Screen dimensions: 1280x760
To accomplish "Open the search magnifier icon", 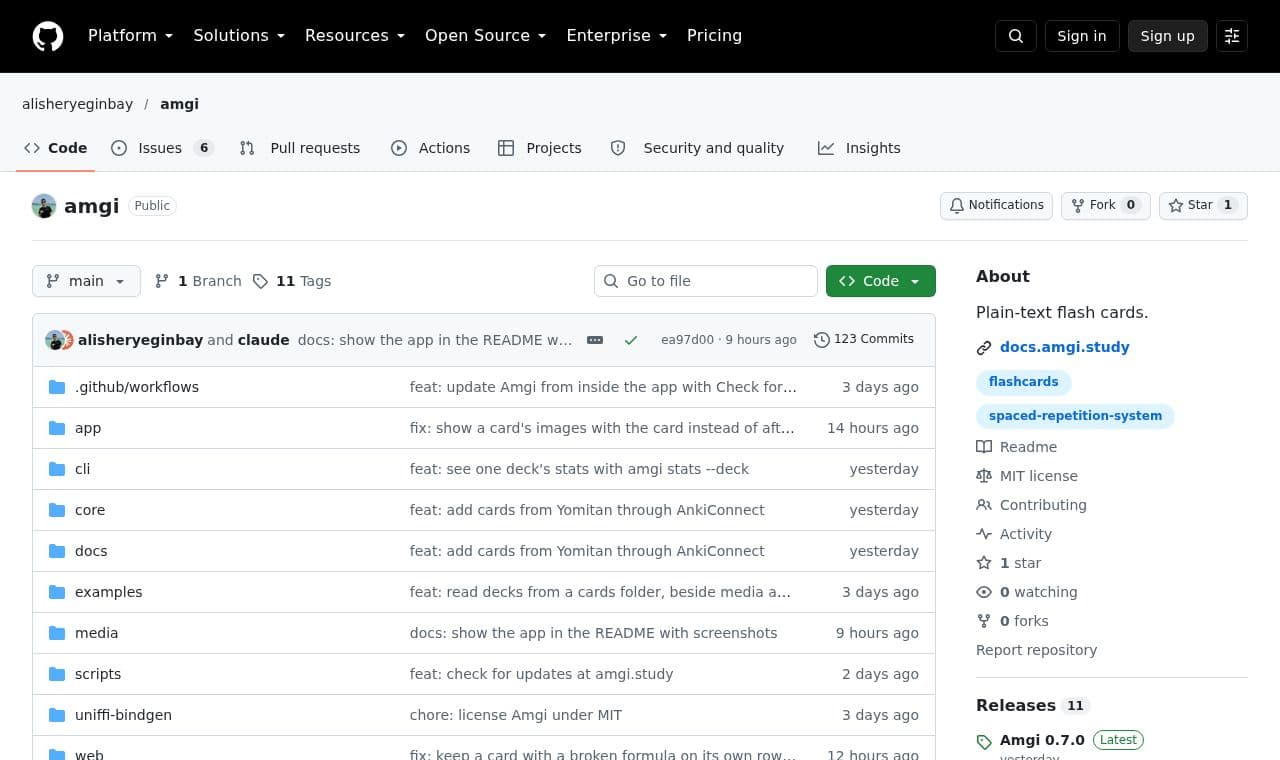I will [x=1016, y=36].
